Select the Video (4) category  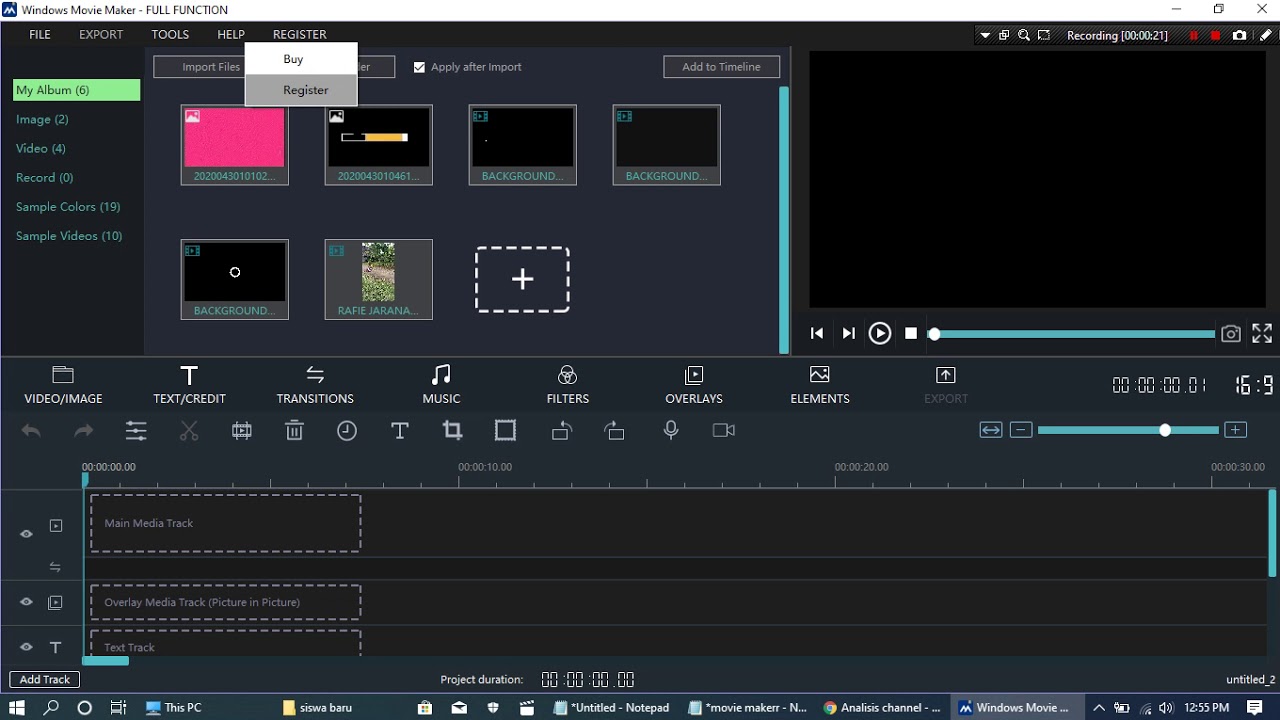pos(41,148)
